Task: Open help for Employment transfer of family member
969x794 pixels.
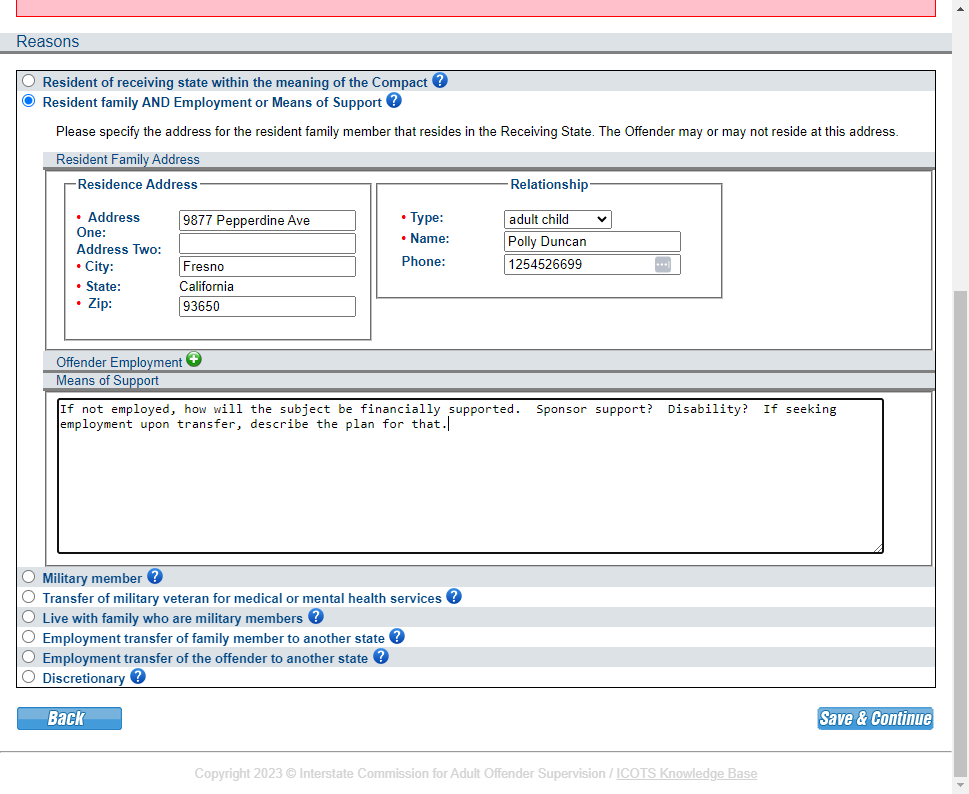Action: tap(397, 637)
